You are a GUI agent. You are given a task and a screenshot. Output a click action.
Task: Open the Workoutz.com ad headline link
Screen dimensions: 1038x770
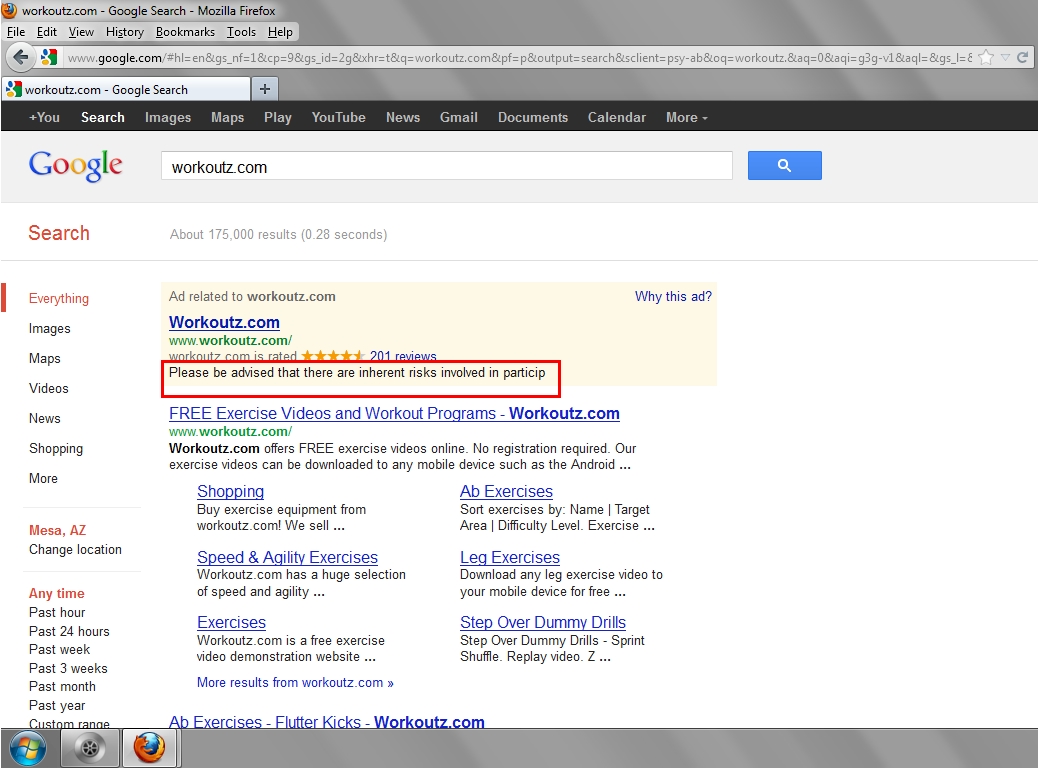(x=224, y=322)
